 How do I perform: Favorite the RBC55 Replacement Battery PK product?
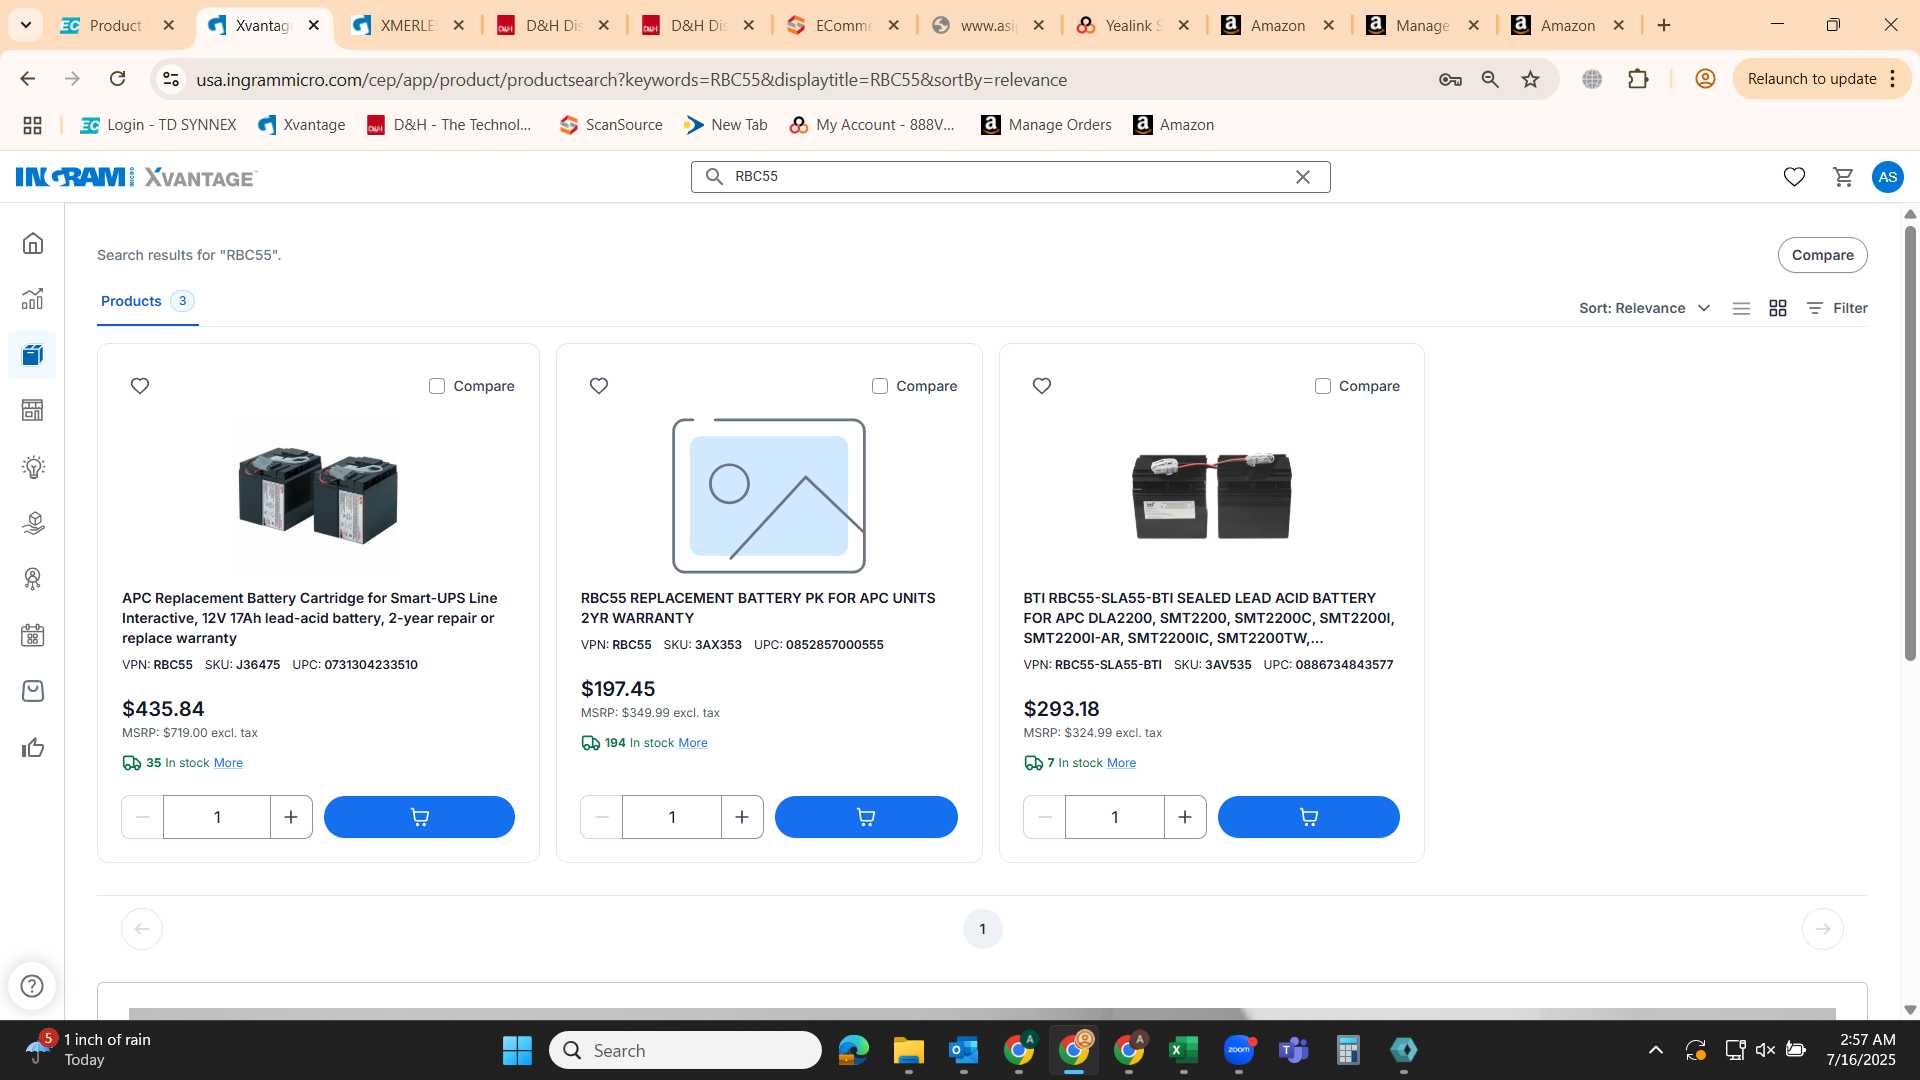(599, 386)
